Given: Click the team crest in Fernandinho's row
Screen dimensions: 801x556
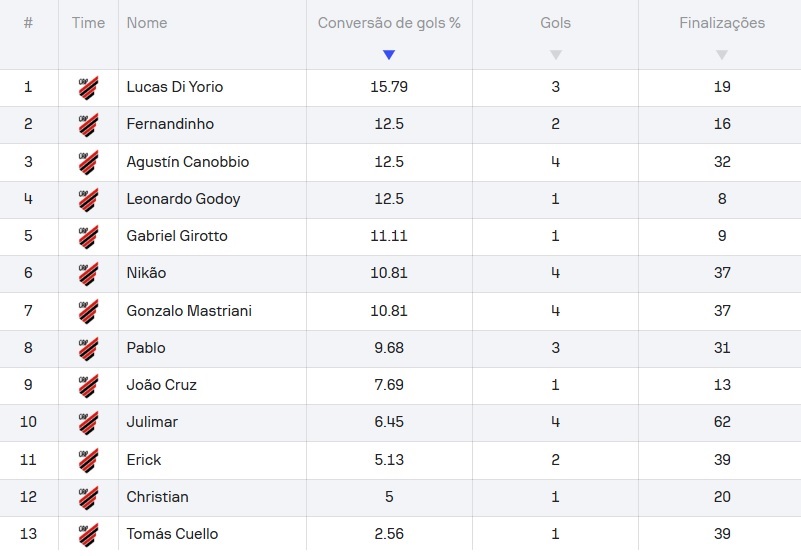Looking at the screenshot, I should pos(88,125).
